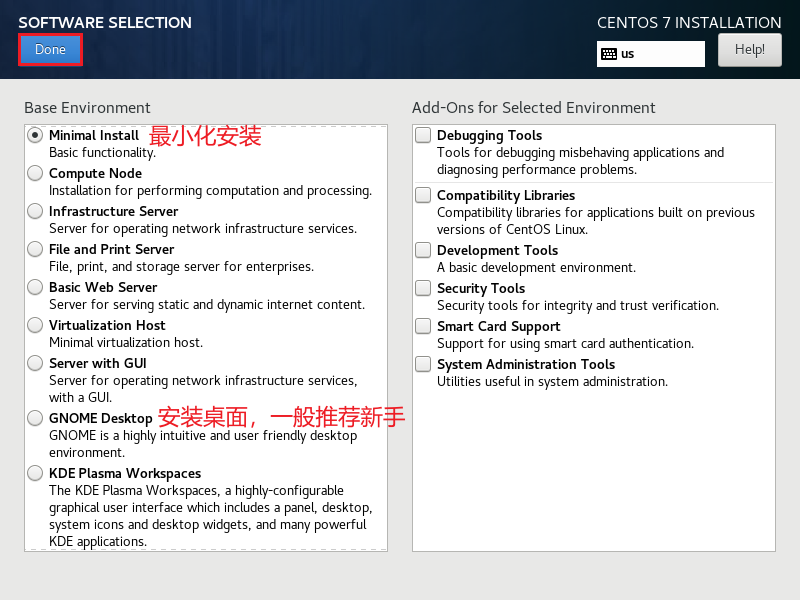Click the 'Minimal Install' label text

[x=94, y=135]
